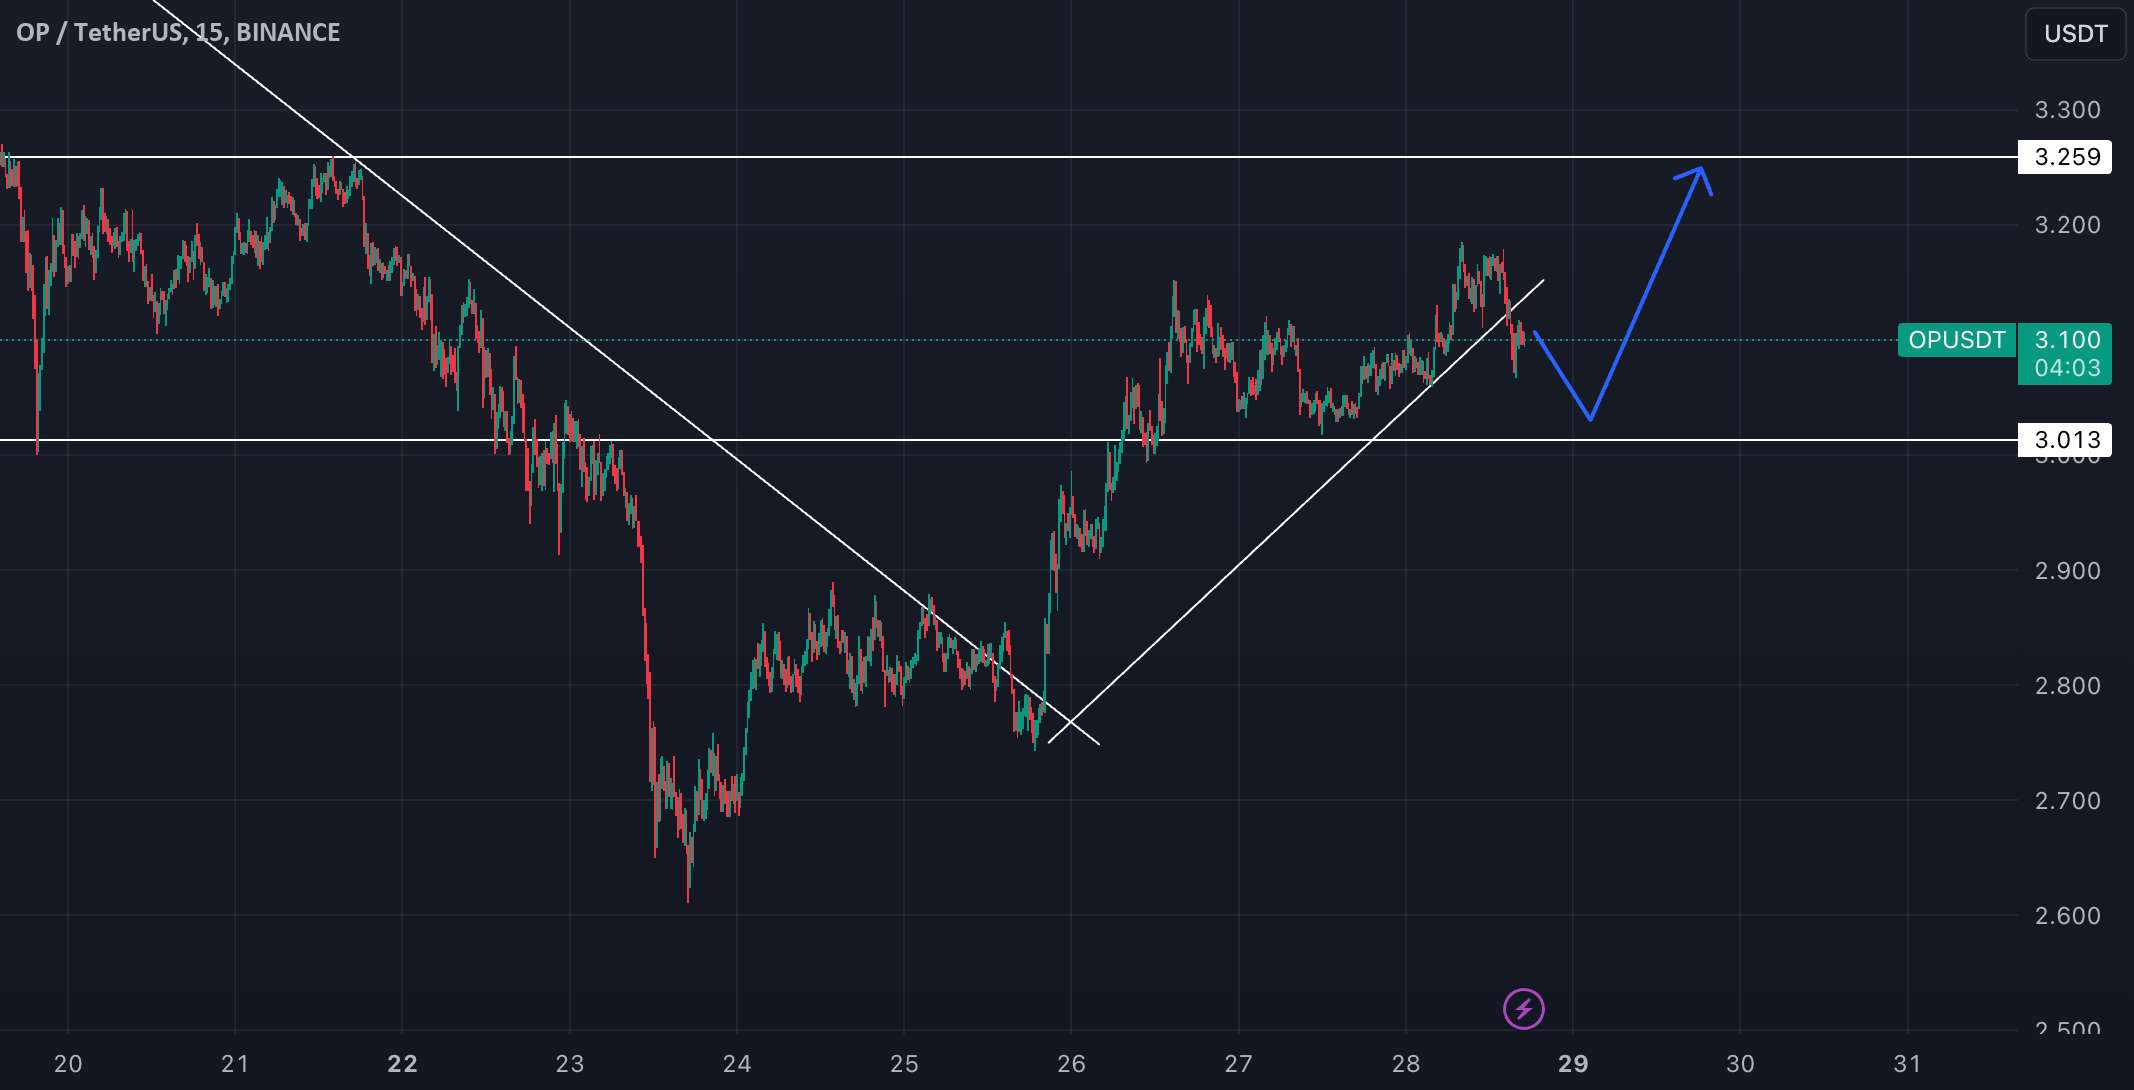2134x1090 pixels.
Task: Click date label 30 on the time axis
Action: pyautogui.click(x=1740, y=1064)
